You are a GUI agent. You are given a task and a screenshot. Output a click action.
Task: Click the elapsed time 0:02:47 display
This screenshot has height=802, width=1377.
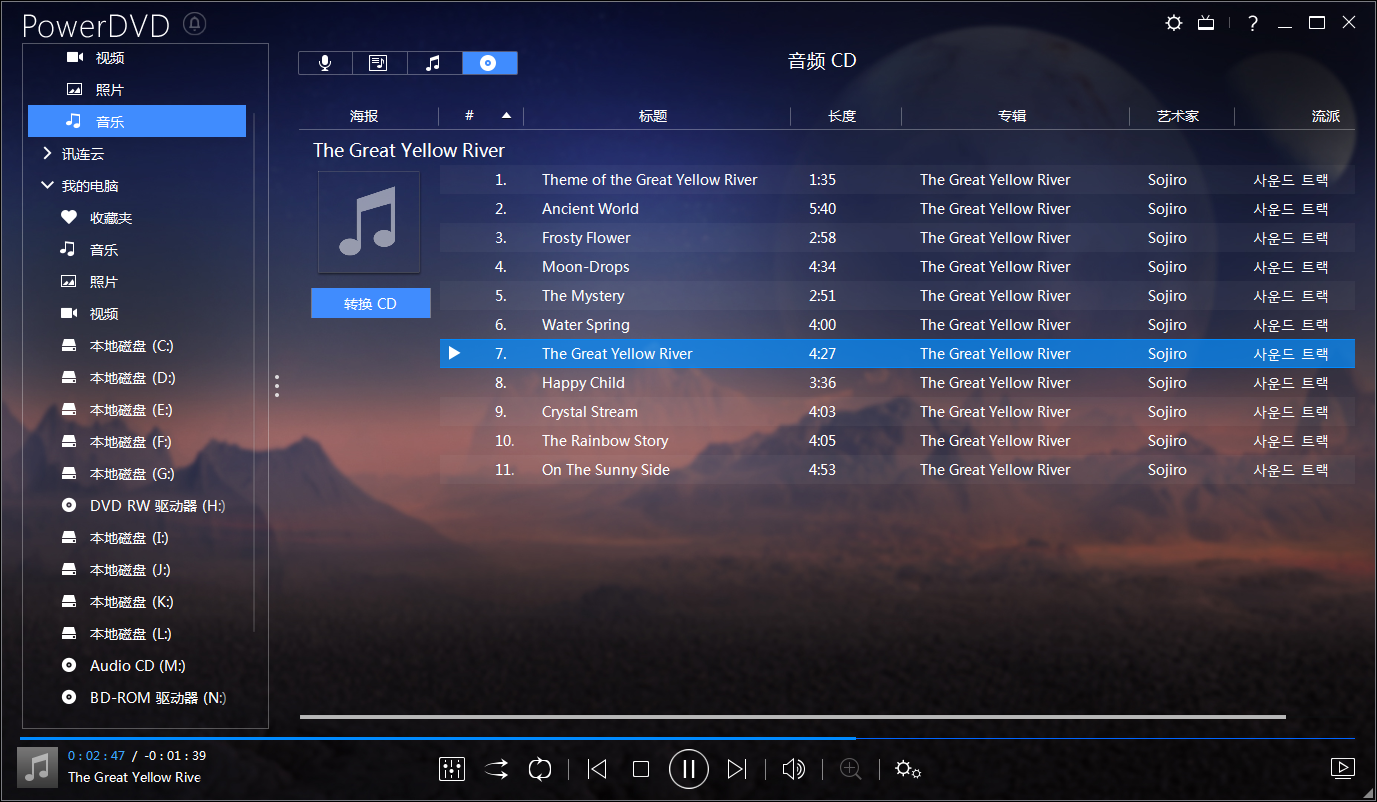pyautogui.click(x=96, y=756)
